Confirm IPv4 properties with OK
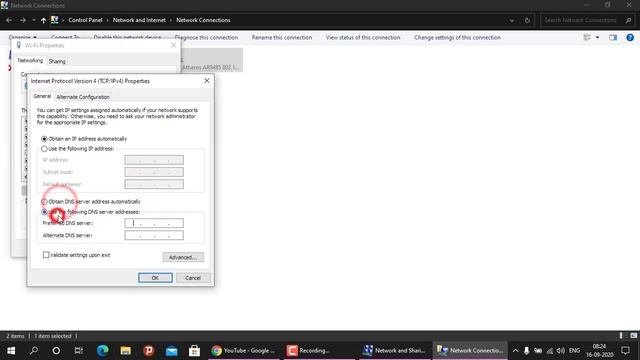This screenshot has width=640, height=360. point(155,278)
